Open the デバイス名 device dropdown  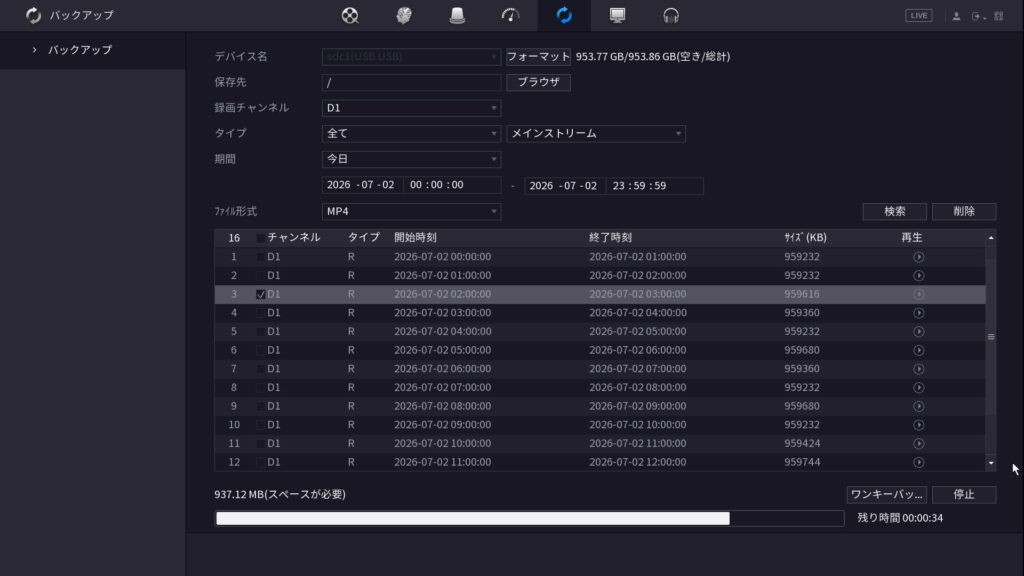pos(411,57)
